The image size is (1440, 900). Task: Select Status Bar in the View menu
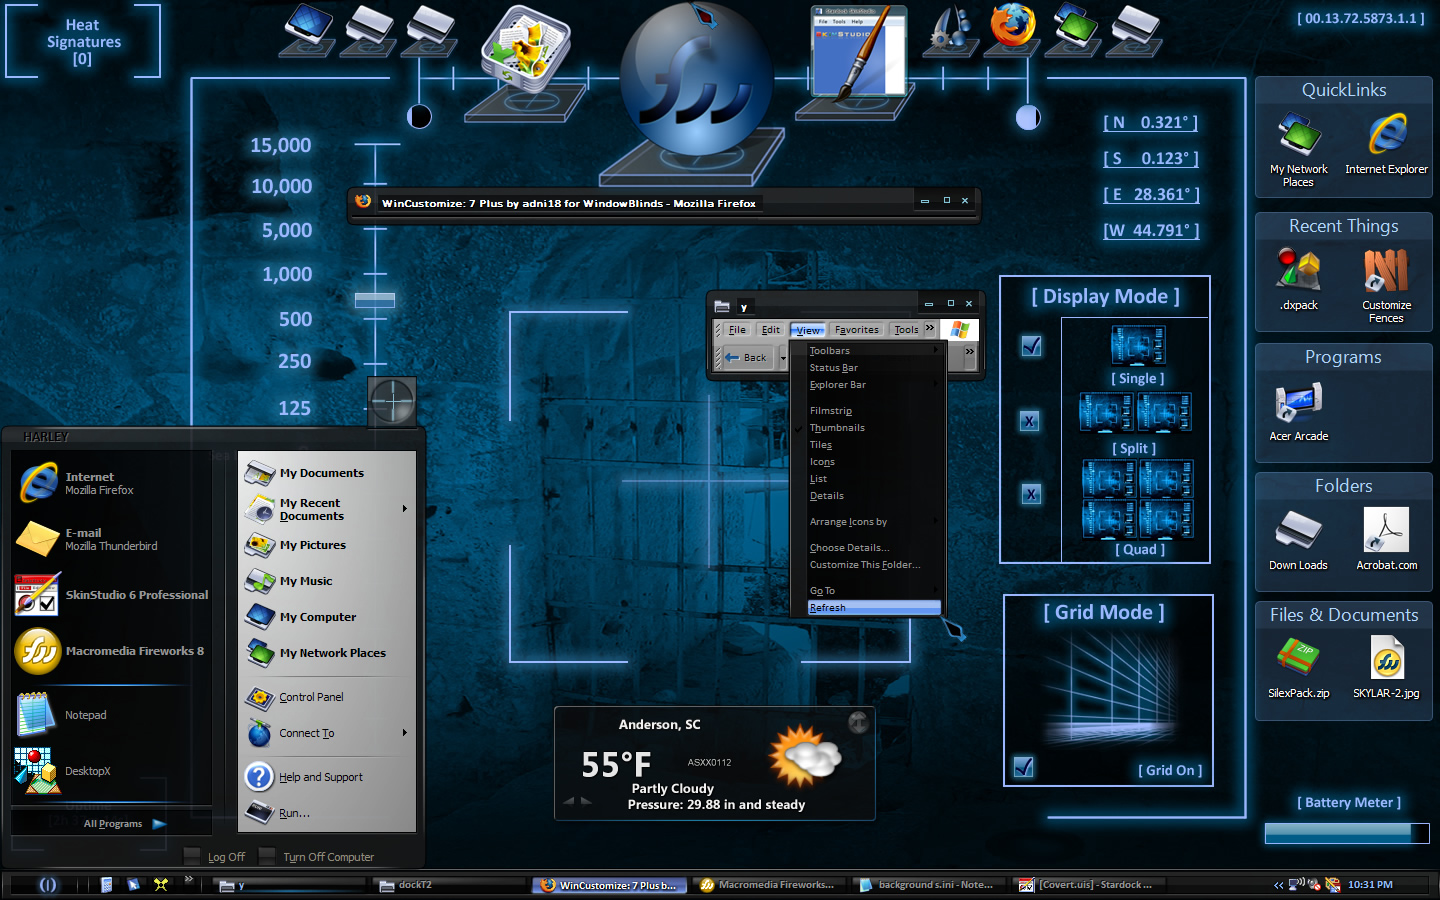point(868,368)
